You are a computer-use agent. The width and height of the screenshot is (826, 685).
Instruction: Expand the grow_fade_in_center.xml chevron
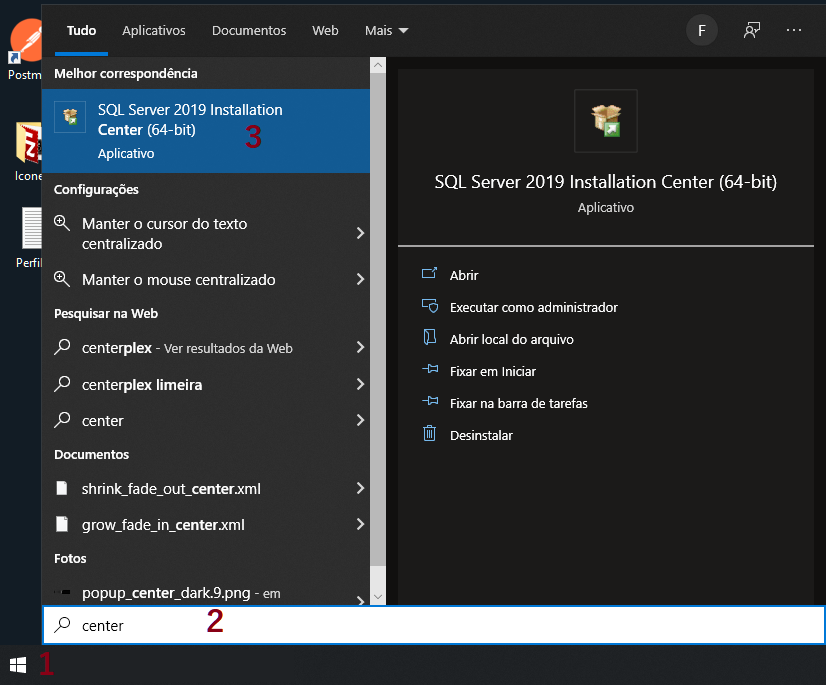click(x=360, y=524)
